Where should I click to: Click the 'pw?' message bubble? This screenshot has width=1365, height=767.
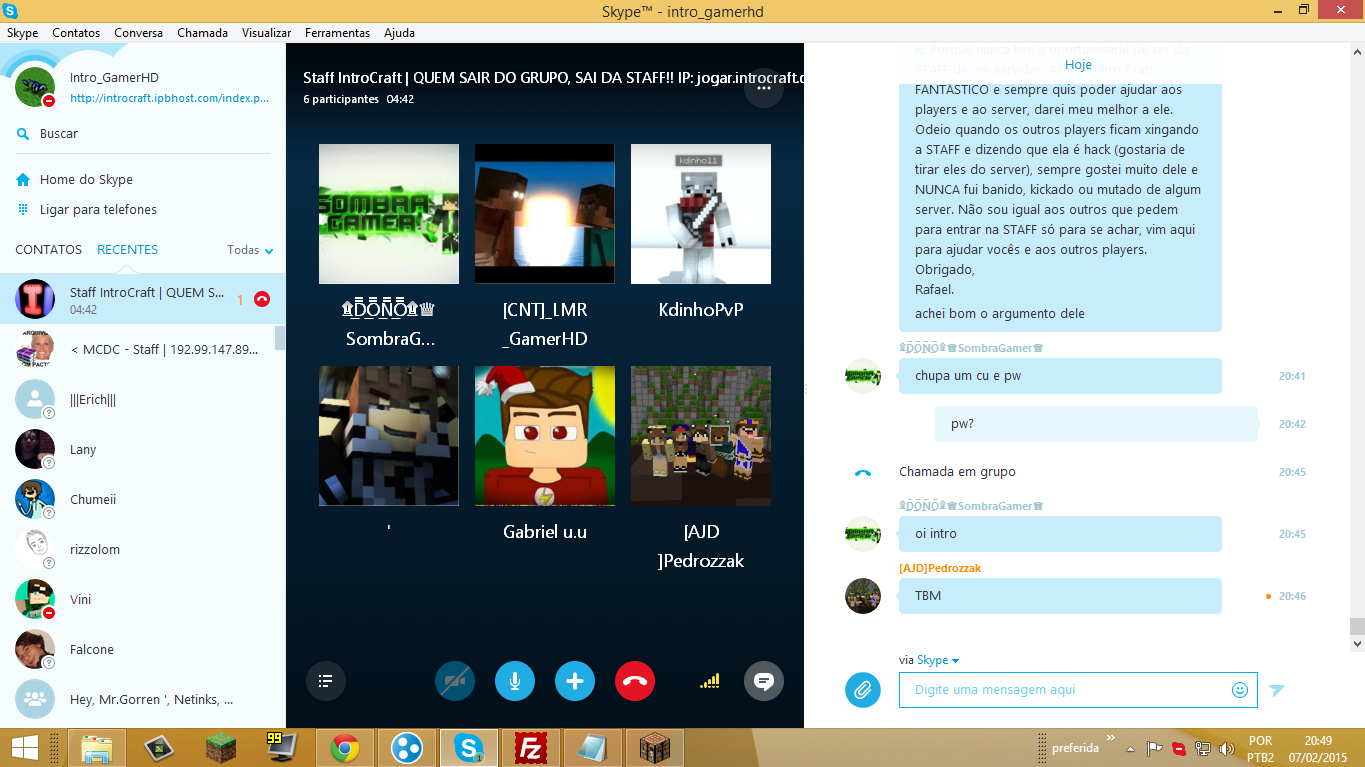tap(1096, 424)
